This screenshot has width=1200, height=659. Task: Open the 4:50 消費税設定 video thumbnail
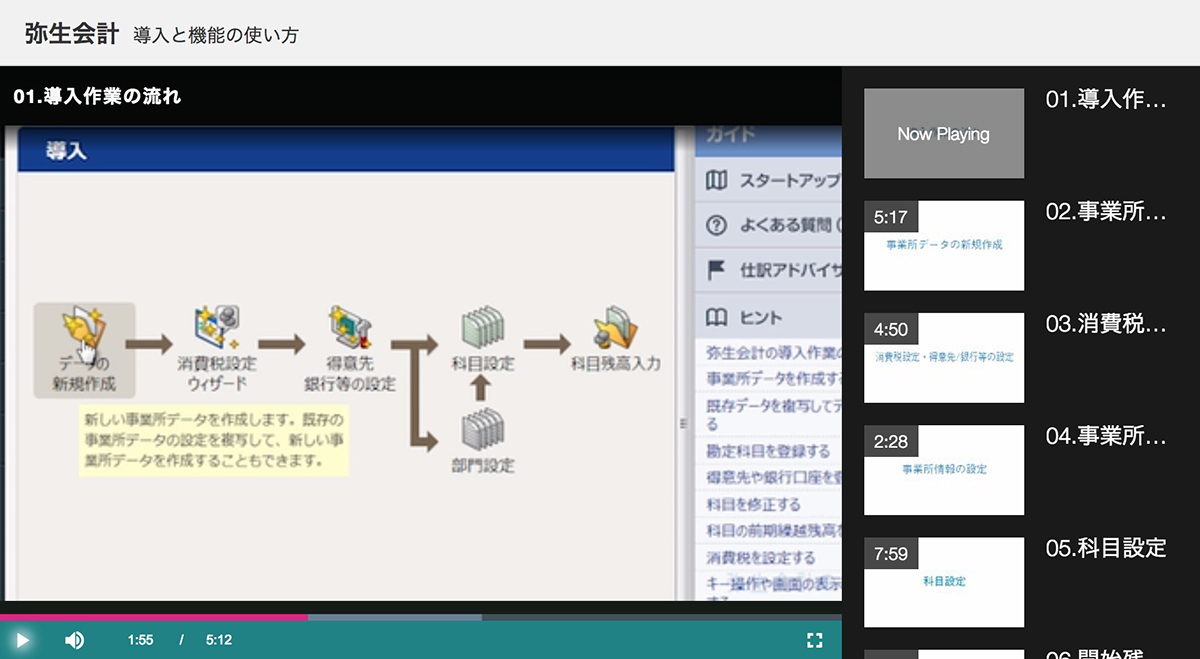coord(944,357)
